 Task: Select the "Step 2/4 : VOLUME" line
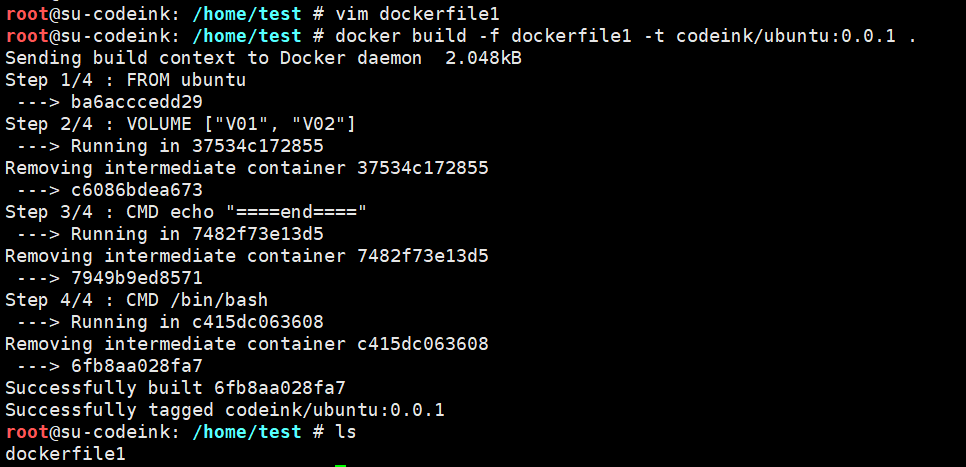tap(180, 124)
